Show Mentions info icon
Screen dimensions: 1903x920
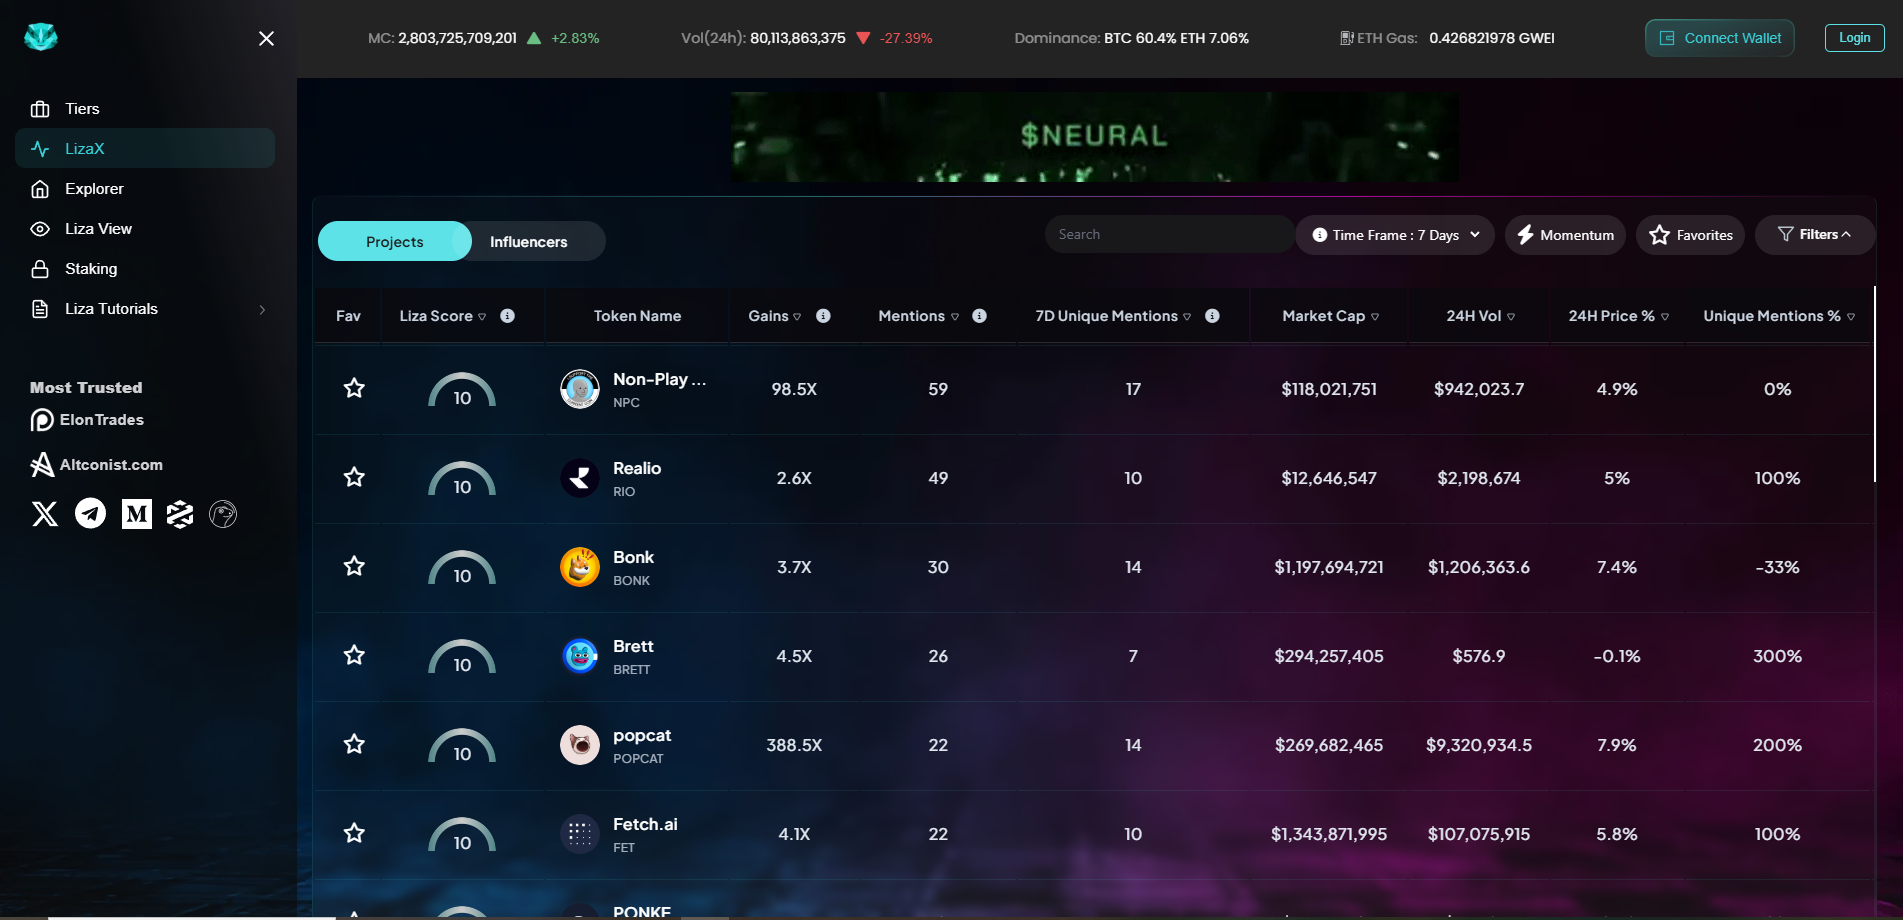click(980, 316)
